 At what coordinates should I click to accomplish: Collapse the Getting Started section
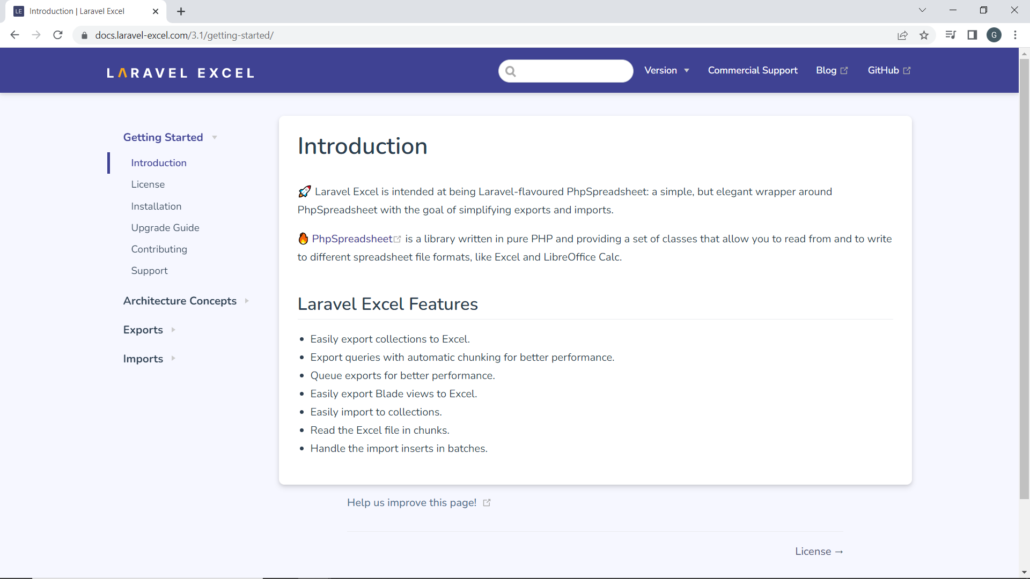point(170,137)
